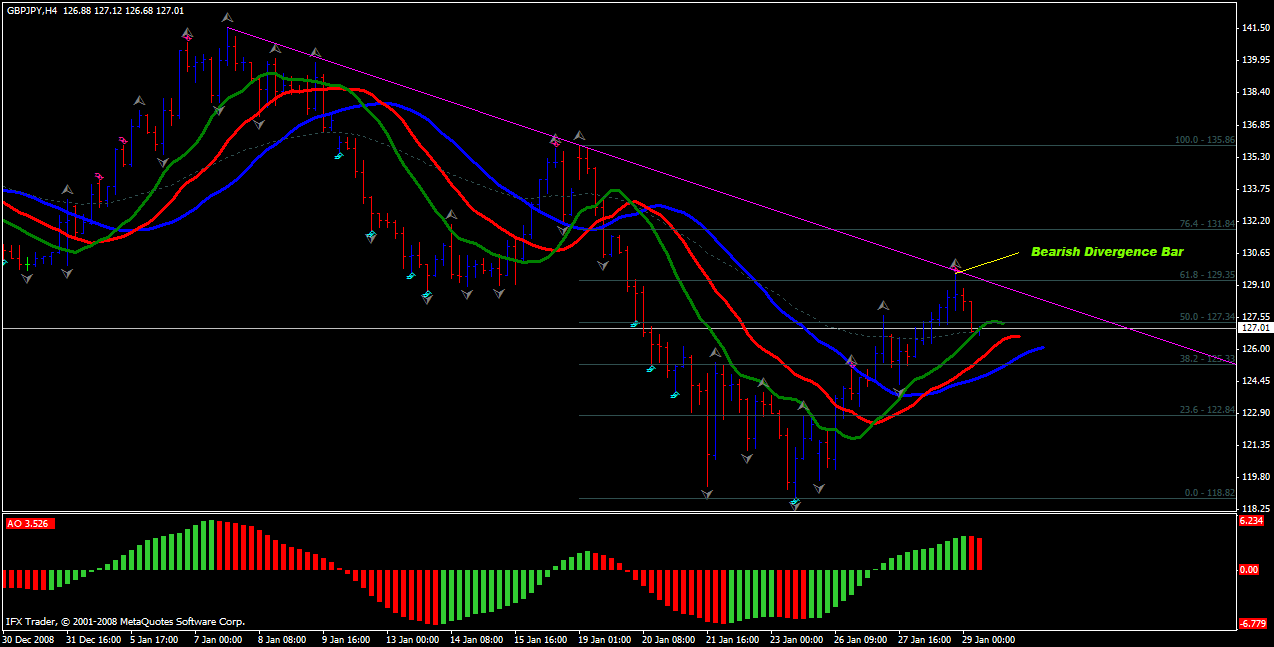Viewport: 1274px width, 647px height.
Task: Click time axis label 14 Jan 08:00
Action: [477, 638]
